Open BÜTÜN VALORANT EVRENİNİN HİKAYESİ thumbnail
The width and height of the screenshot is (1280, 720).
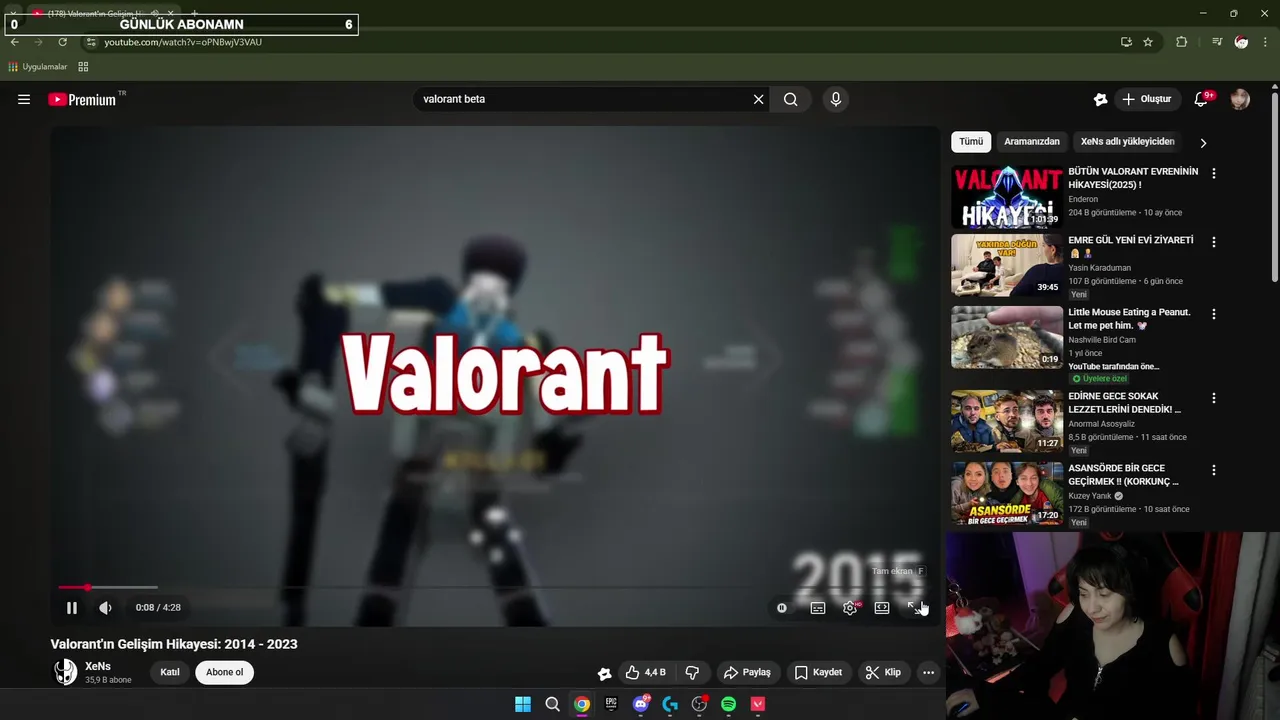(1007, 197)
